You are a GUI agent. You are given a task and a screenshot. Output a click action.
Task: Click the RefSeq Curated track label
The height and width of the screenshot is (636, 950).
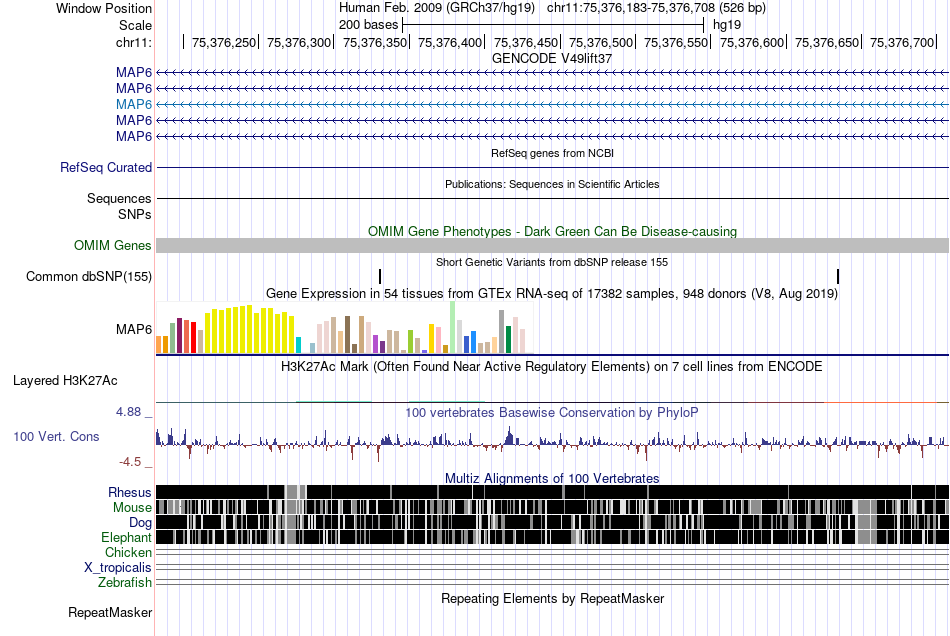pyautogui.click(x=105, y=167)
